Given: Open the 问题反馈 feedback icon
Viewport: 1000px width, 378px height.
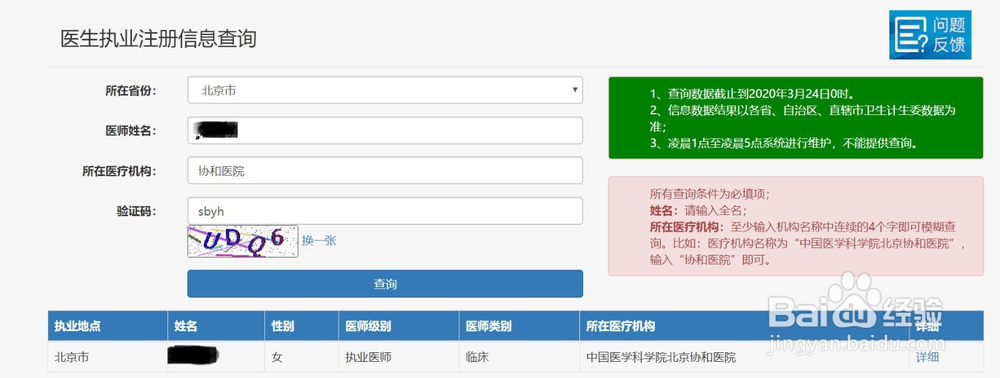Looking at the screenshot, I should [930, 35].
